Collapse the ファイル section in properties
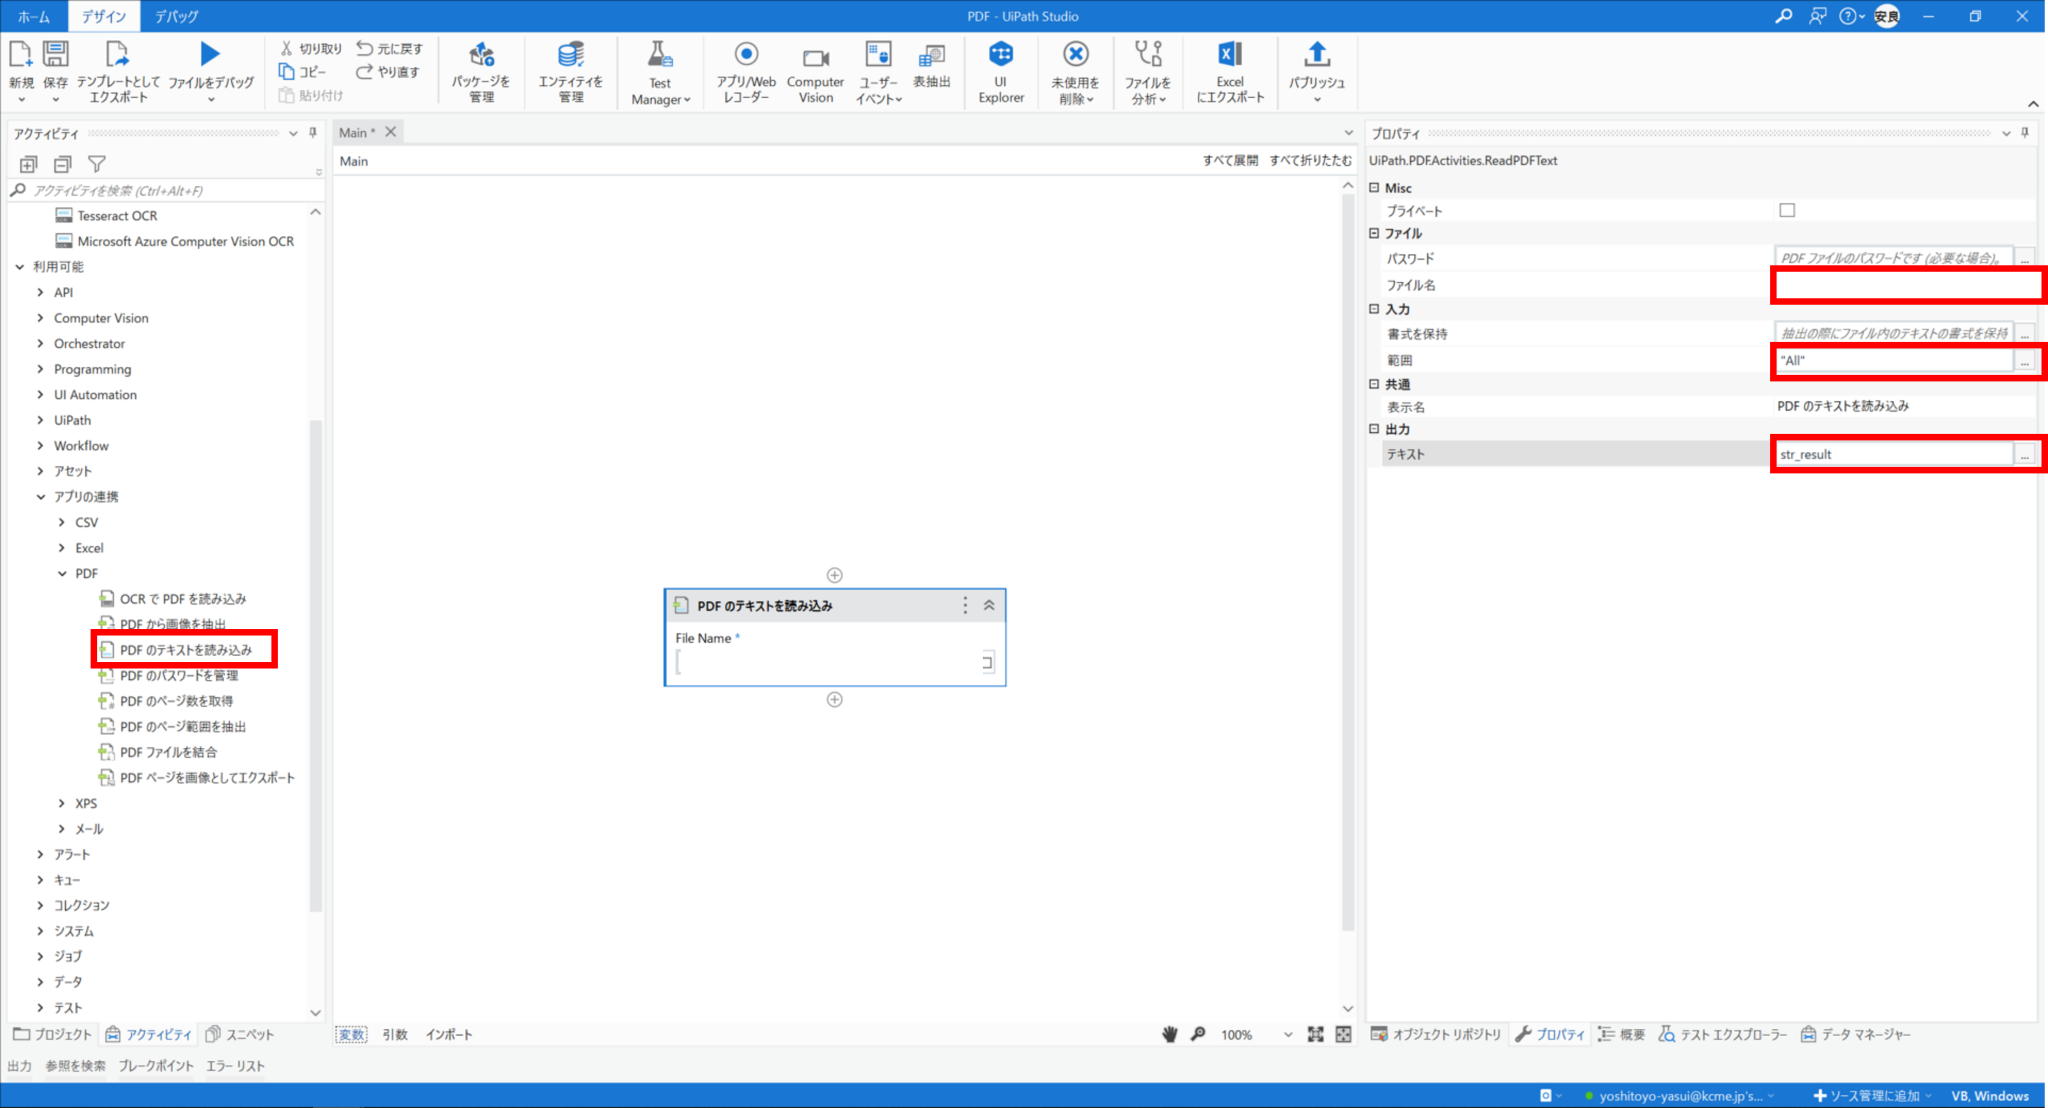The image size is (2048, 1108). 1374,233
